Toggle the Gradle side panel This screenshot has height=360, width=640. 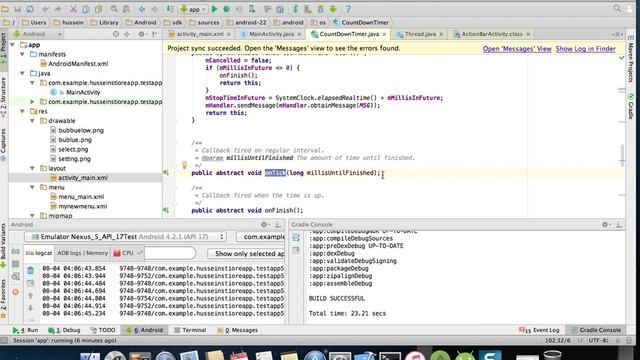point(631,107)
